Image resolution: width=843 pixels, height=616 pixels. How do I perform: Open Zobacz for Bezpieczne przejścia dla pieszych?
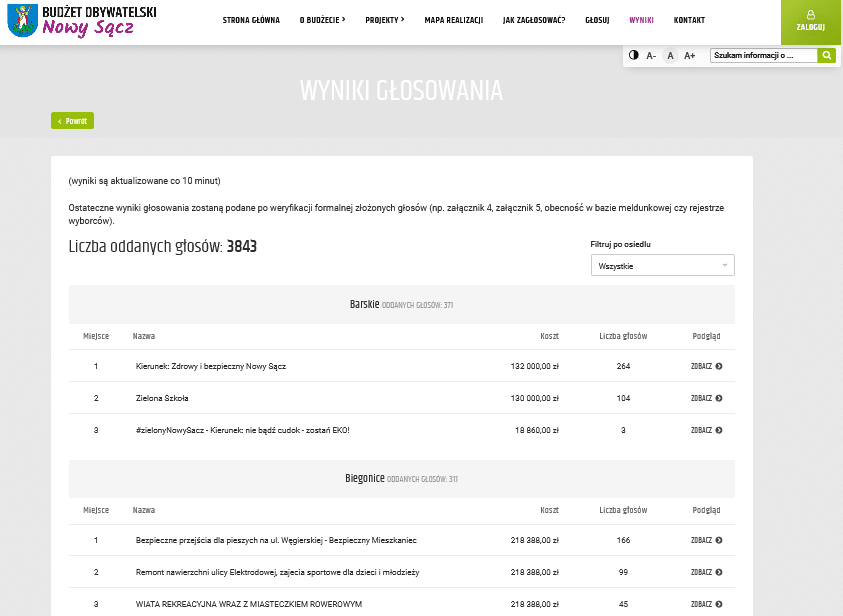point(706,540)
